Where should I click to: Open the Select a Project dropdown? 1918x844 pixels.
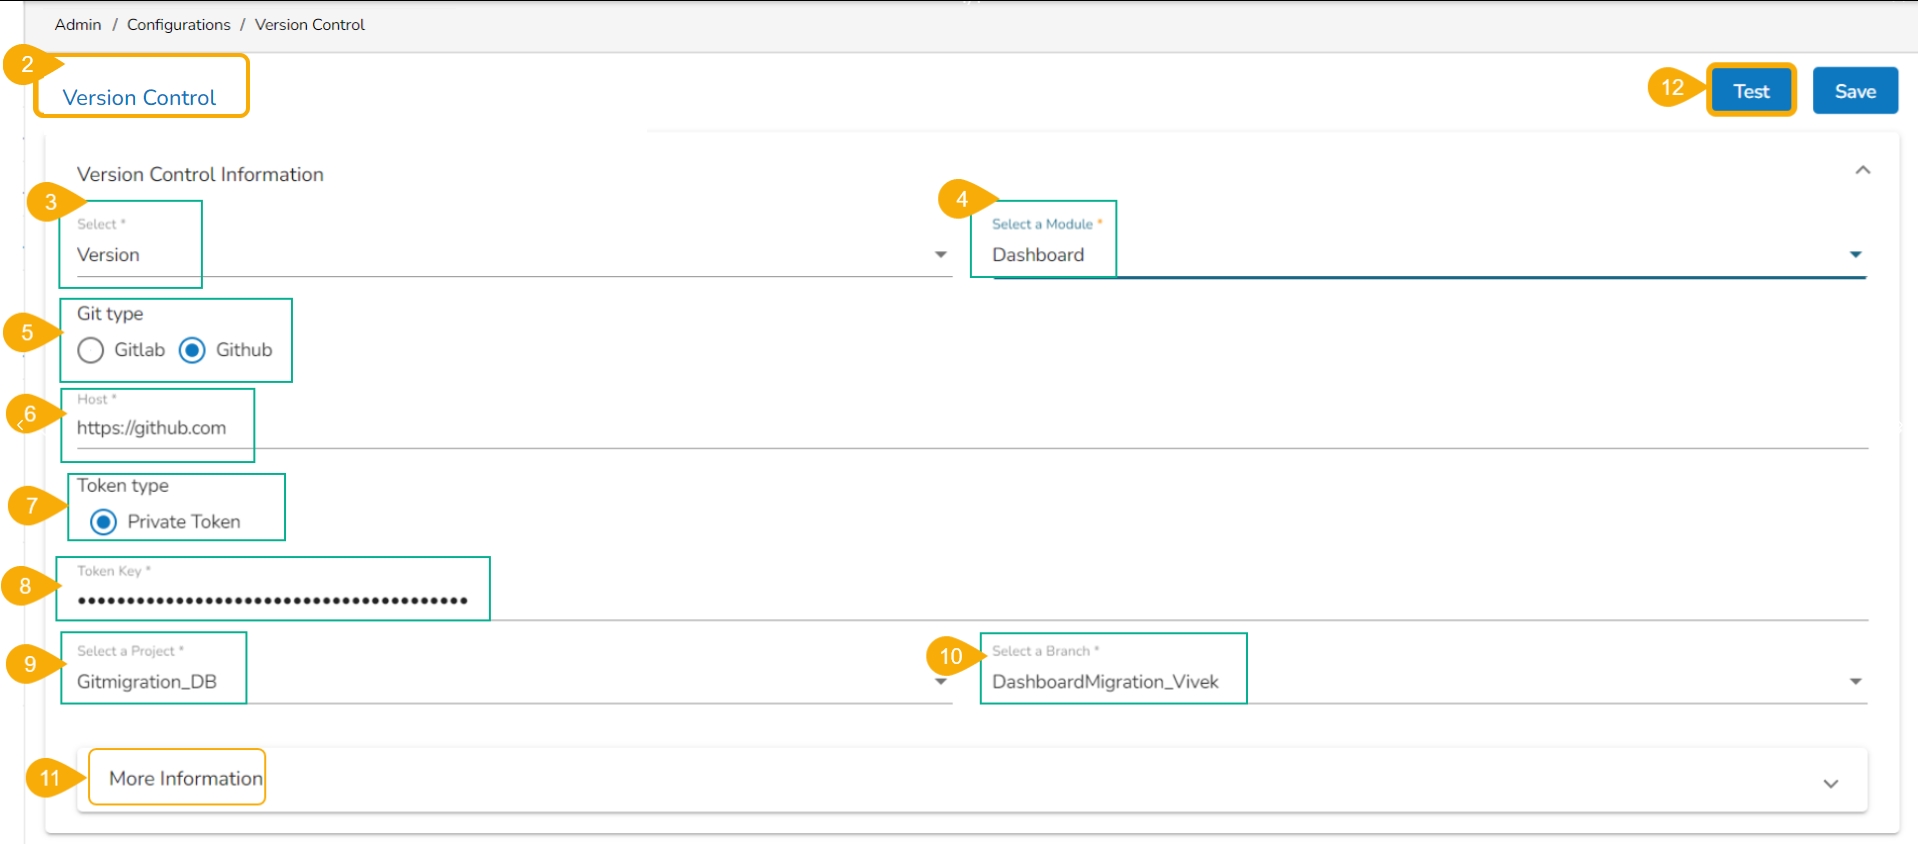click(940, 682)
